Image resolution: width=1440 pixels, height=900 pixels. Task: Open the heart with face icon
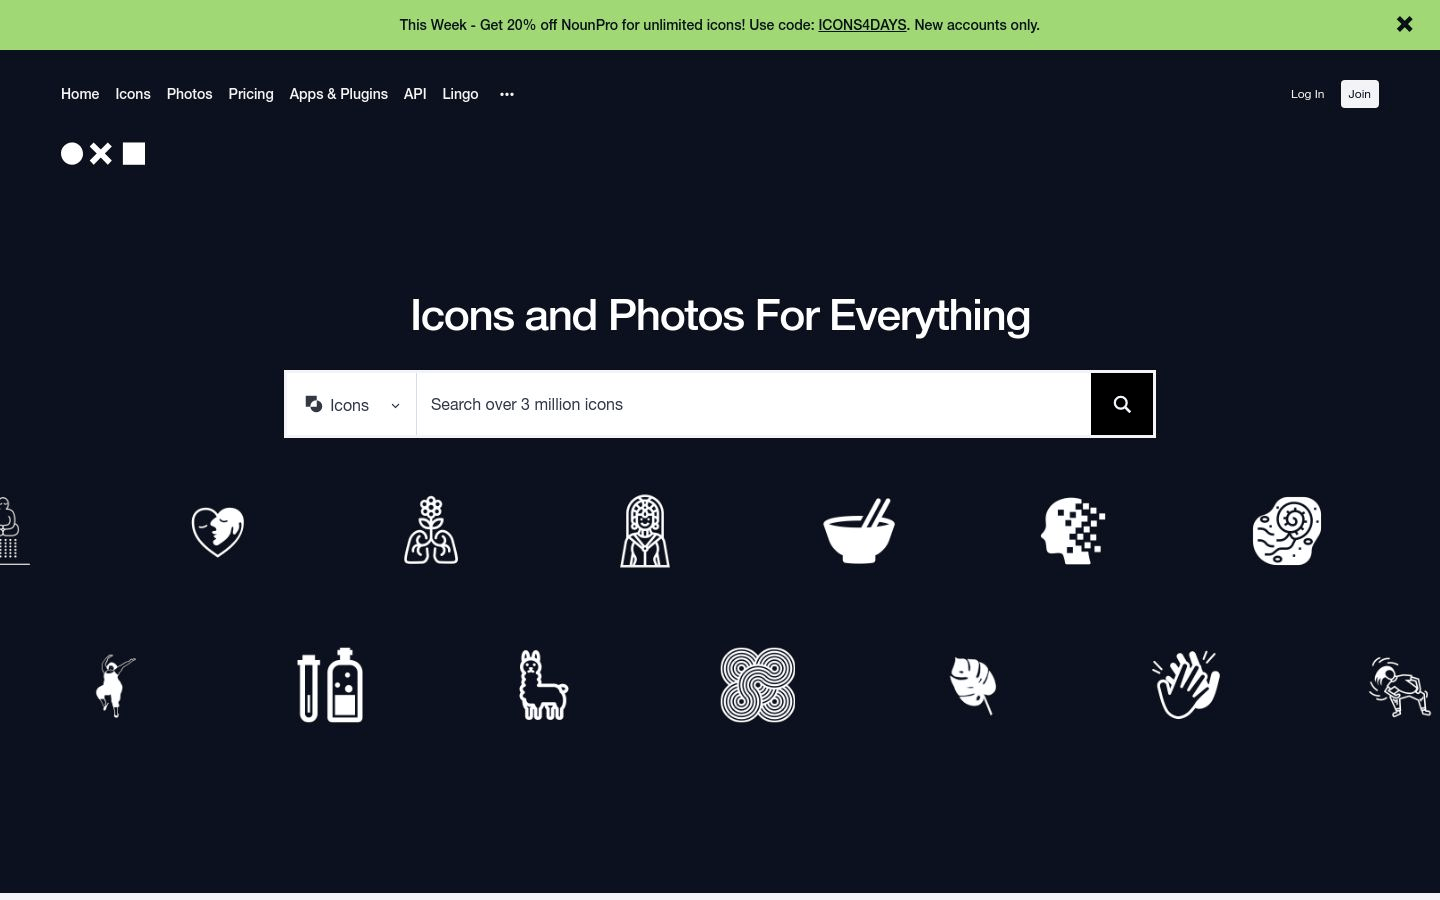[x=217, y=531]
